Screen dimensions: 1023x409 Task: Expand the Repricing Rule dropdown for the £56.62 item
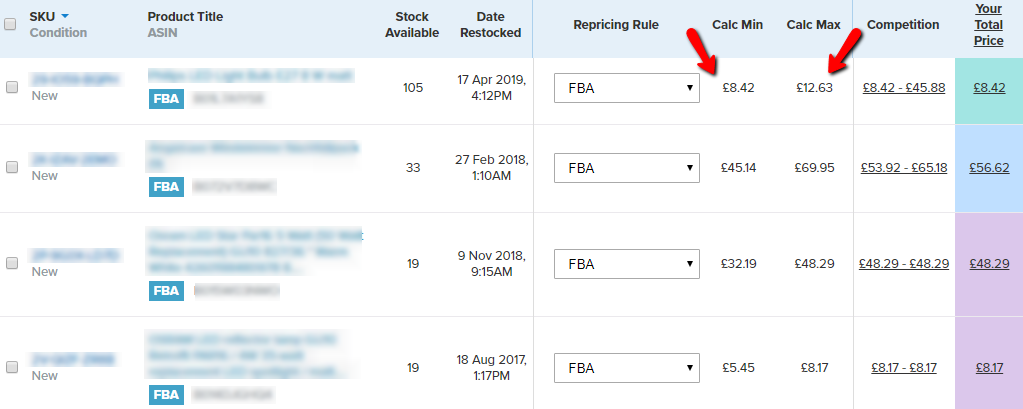tap(627, 167)
